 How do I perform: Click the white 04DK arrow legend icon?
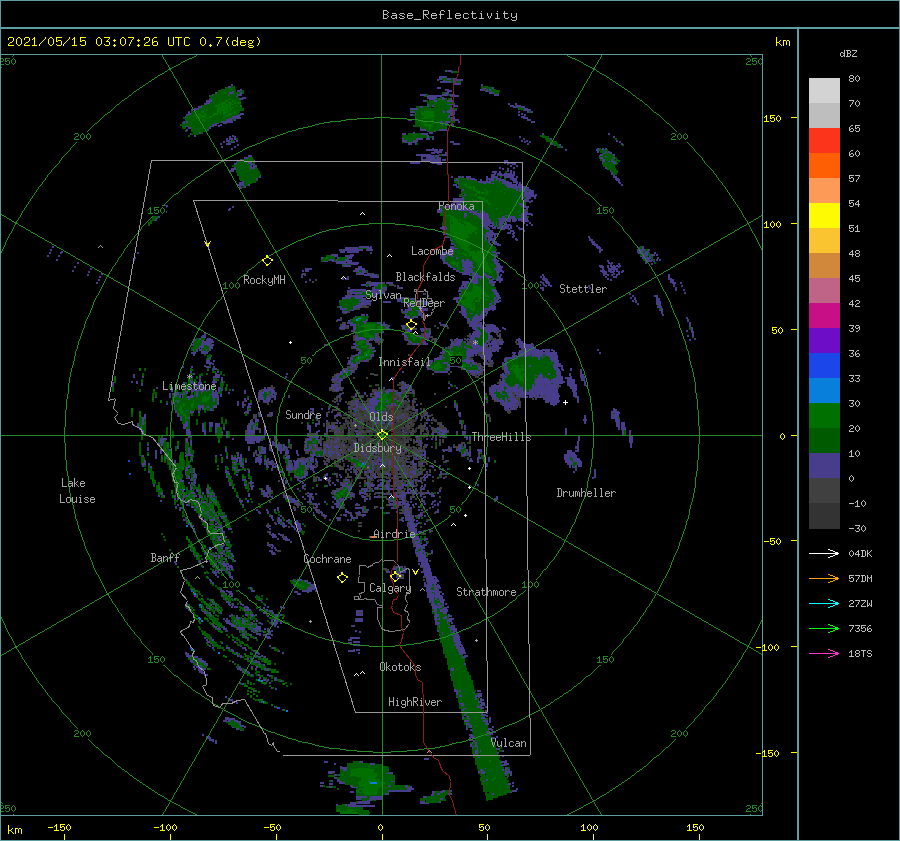coord(824,553)
